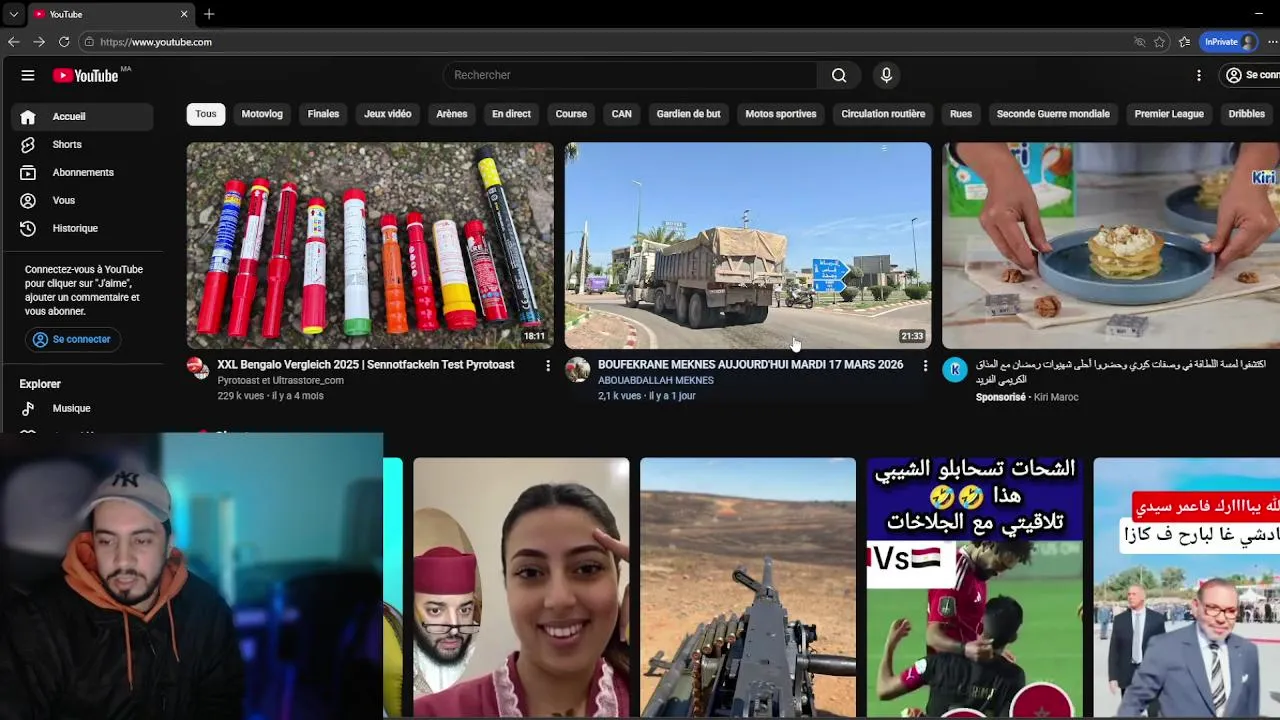Open the tab actions dropdown arrow
Screen dimensions: 1280x720
[13, 14]
